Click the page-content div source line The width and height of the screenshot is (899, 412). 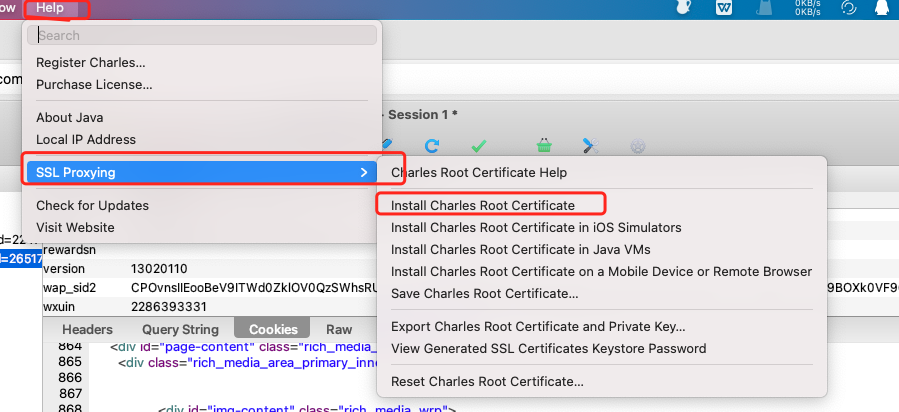point(244,346)
